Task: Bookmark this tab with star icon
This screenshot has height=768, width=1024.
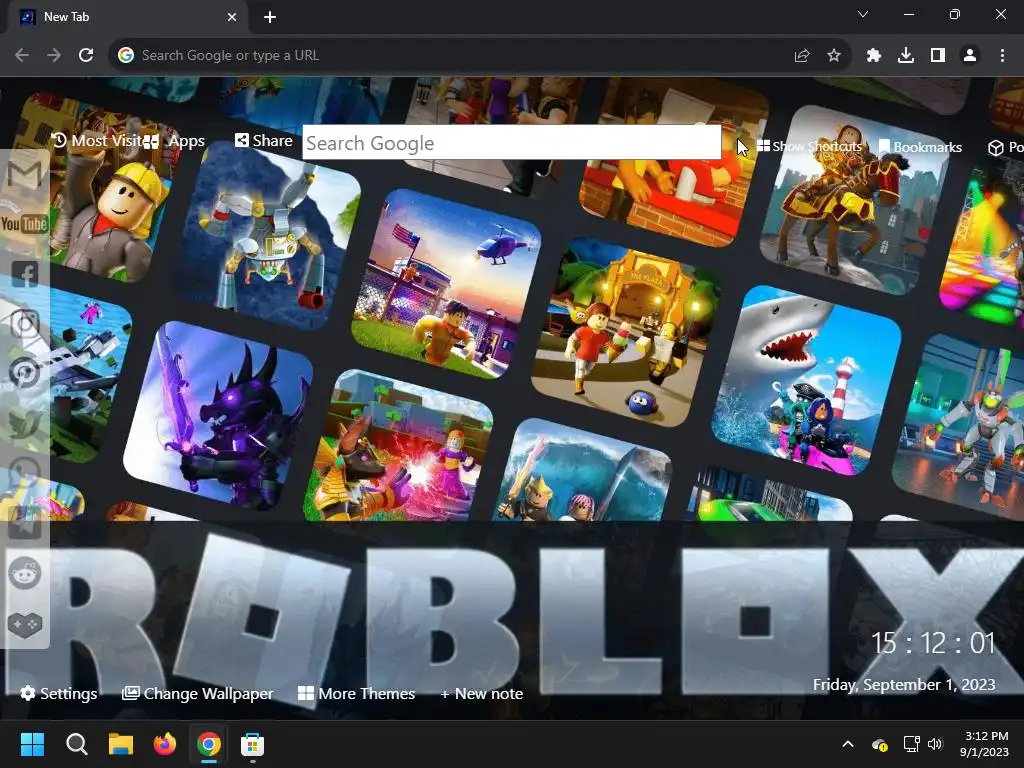Action: tap(834, 56)
